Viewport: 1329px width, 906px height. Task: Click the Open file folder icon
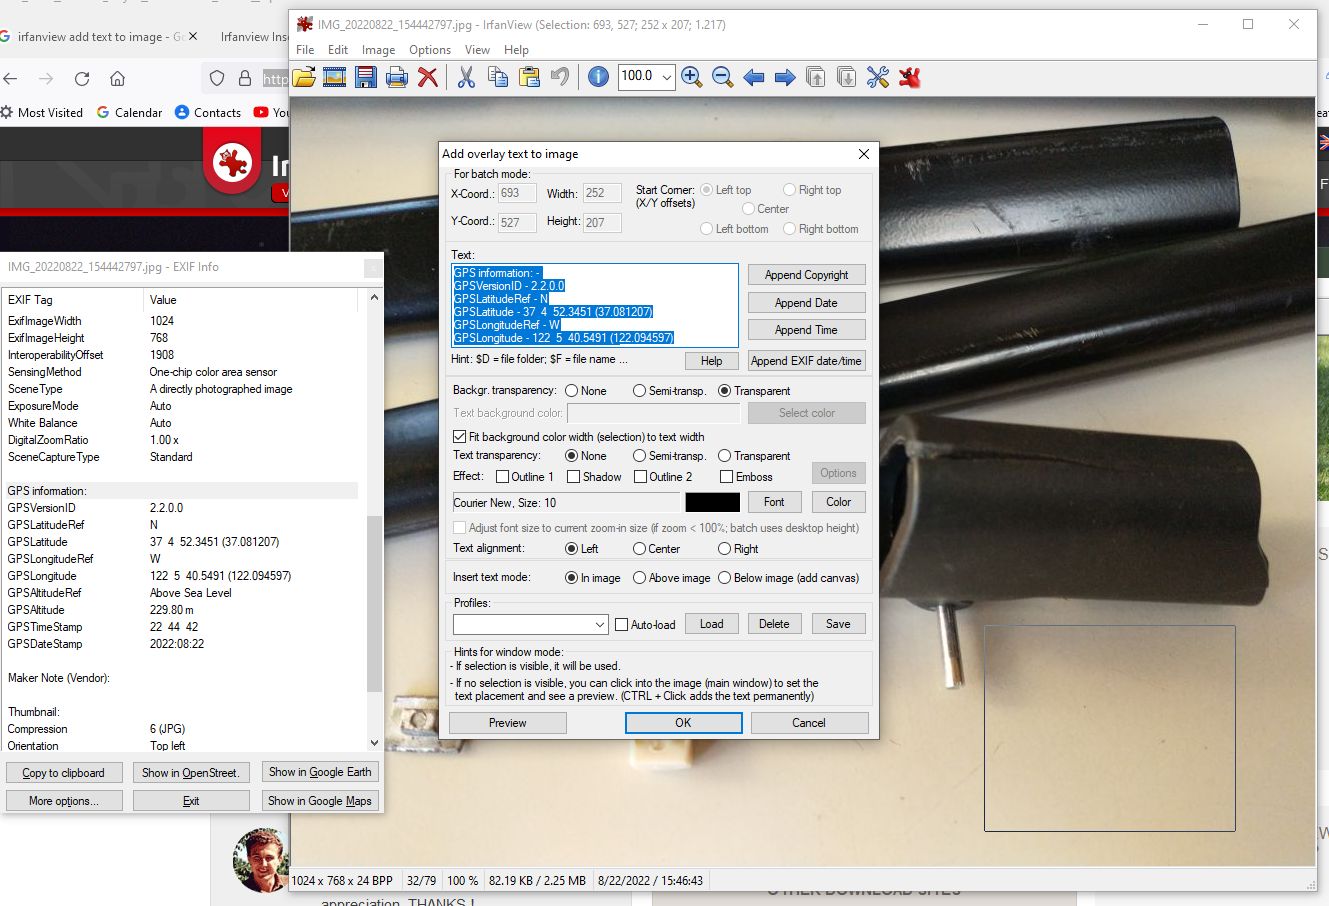pos(304,77)
